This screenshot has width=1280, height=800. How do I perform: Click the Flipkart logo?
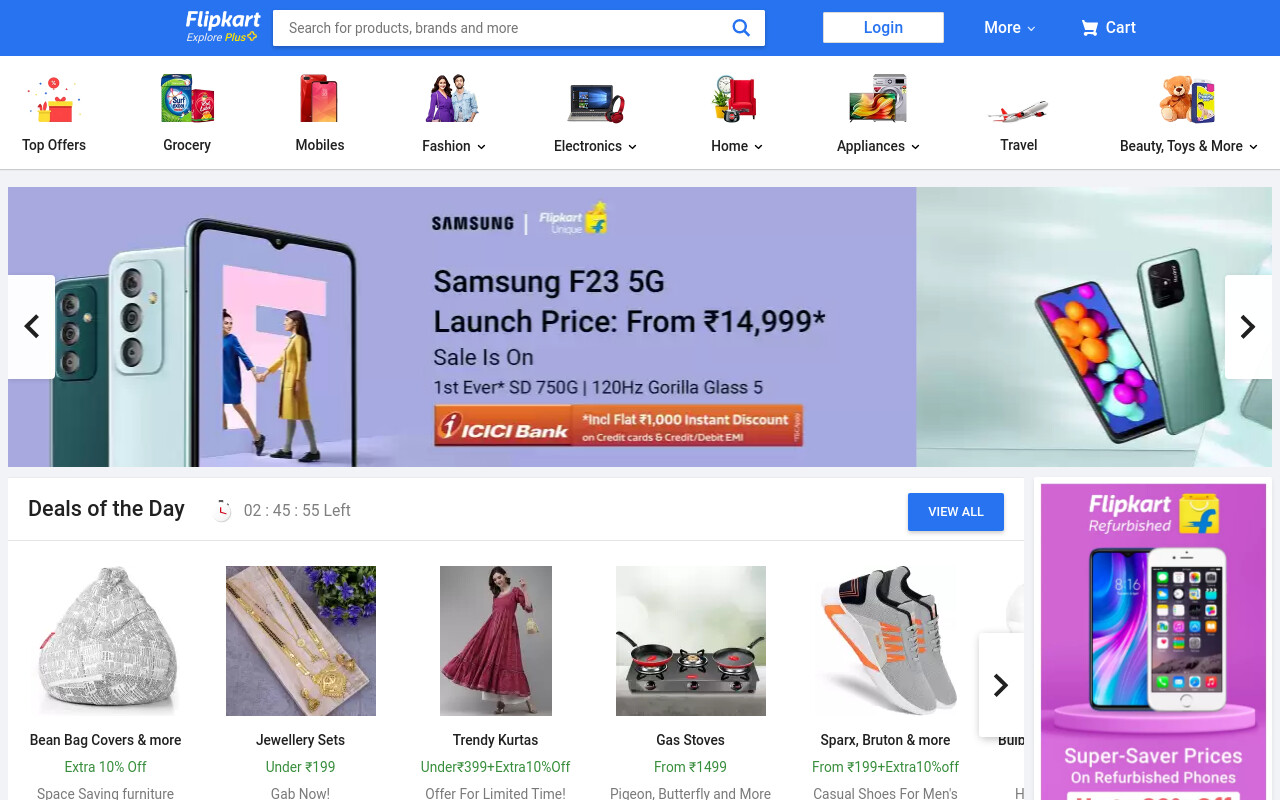click(223, 20)
